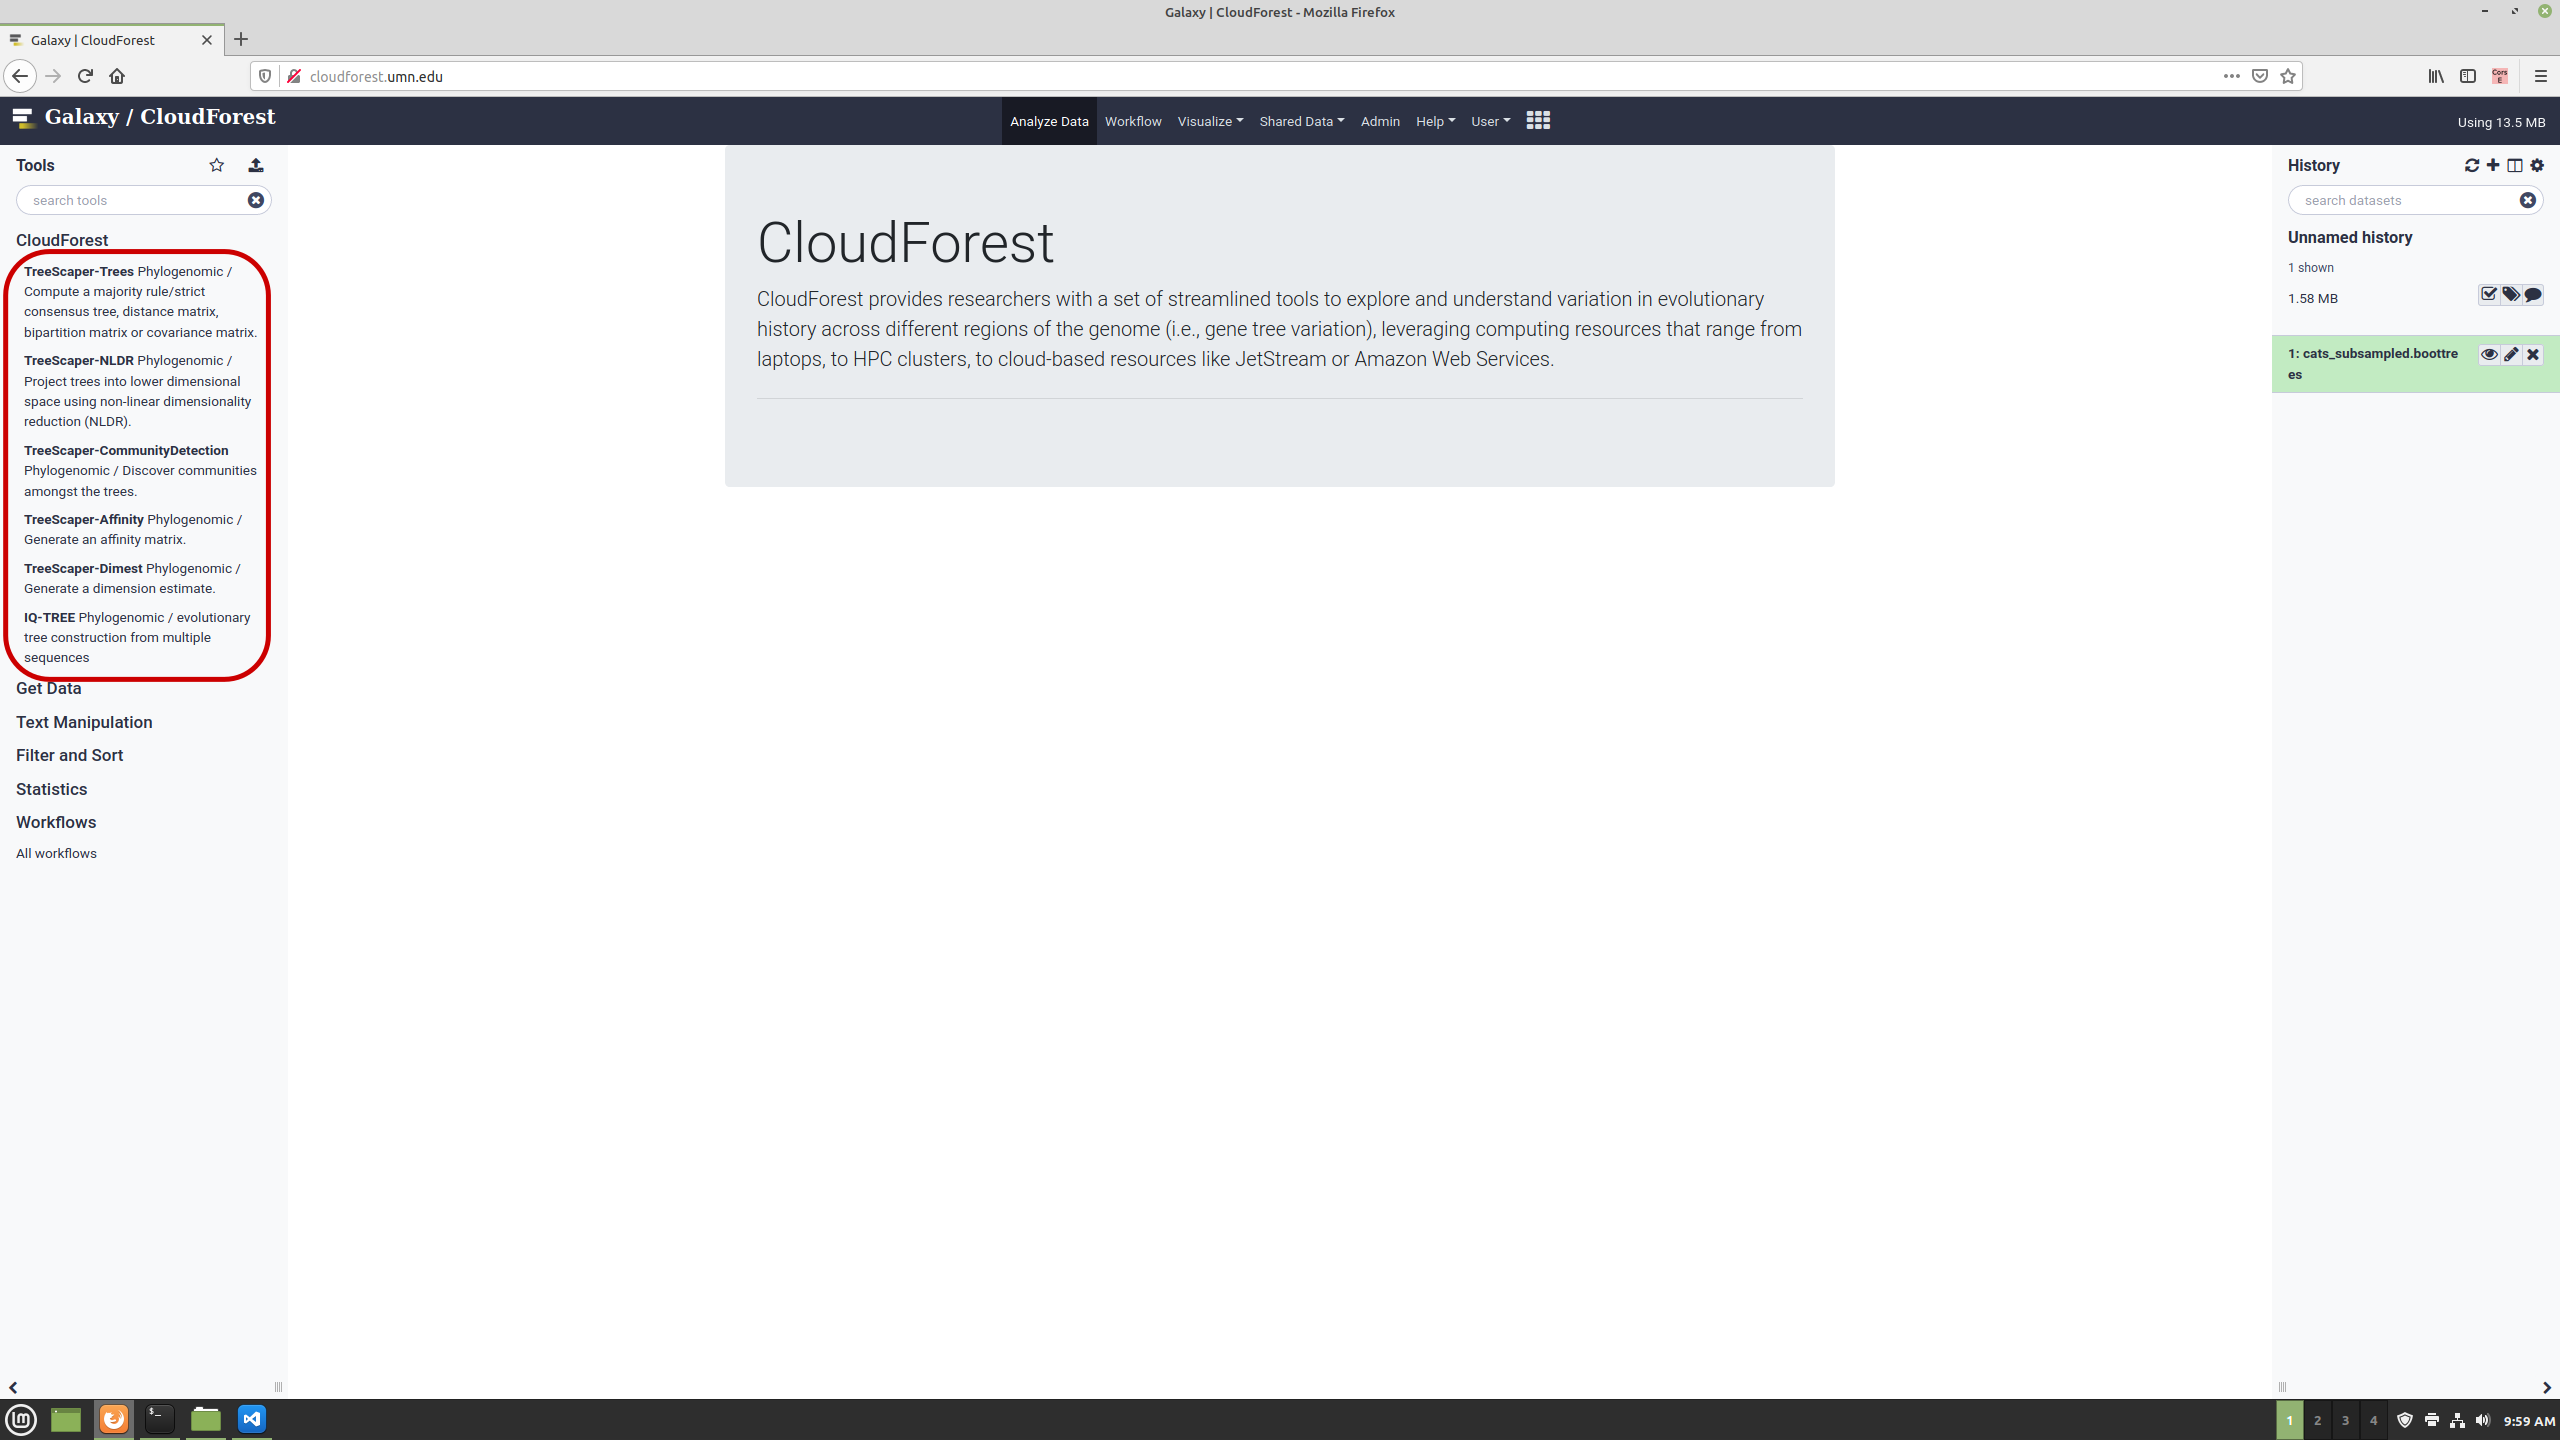2560x1440 pixels.
Task: Collapse the CloudForest tool section
Action: 62,240
